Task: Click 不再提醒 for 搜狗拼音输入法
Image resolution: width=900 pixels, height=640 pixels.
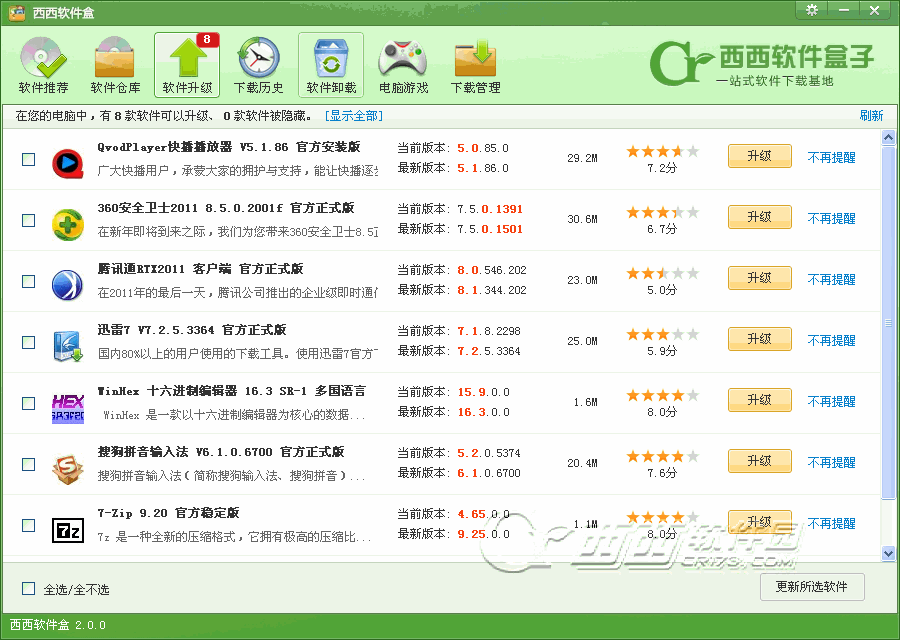Action: (832, 462)
